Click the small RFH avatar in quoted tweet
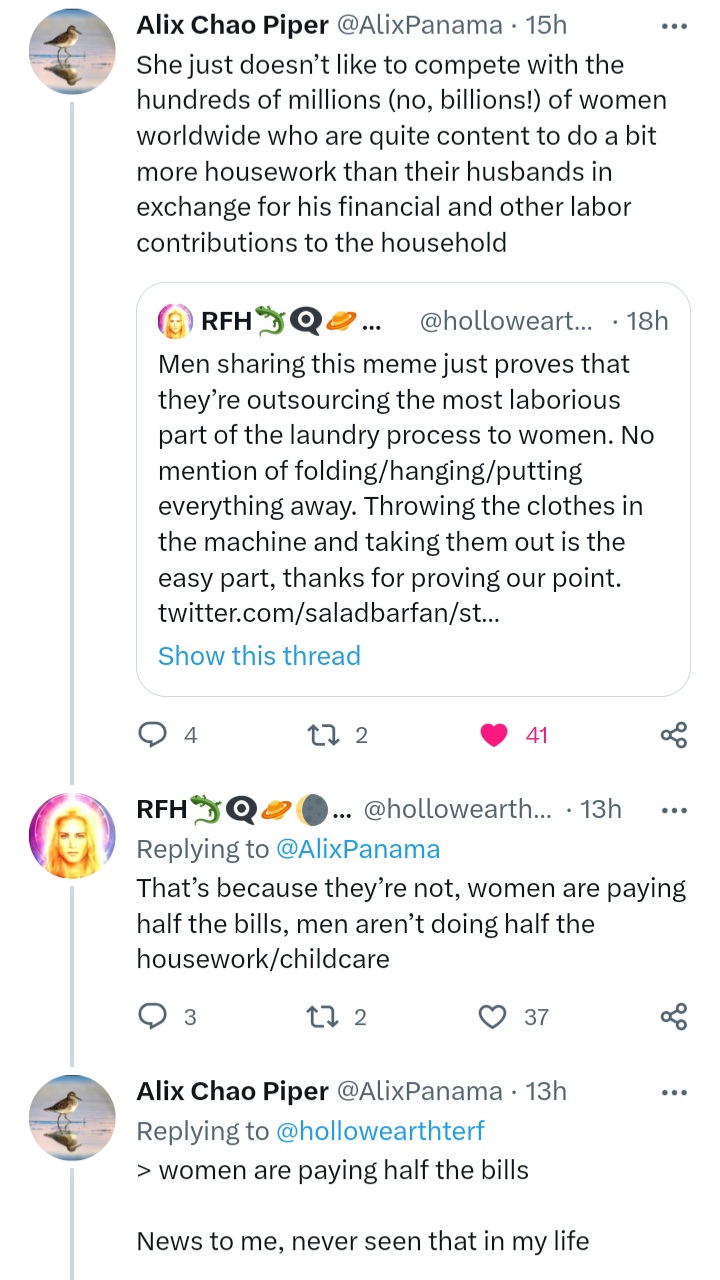Viewport: 720px width, 1280px height. pos(175,321)
